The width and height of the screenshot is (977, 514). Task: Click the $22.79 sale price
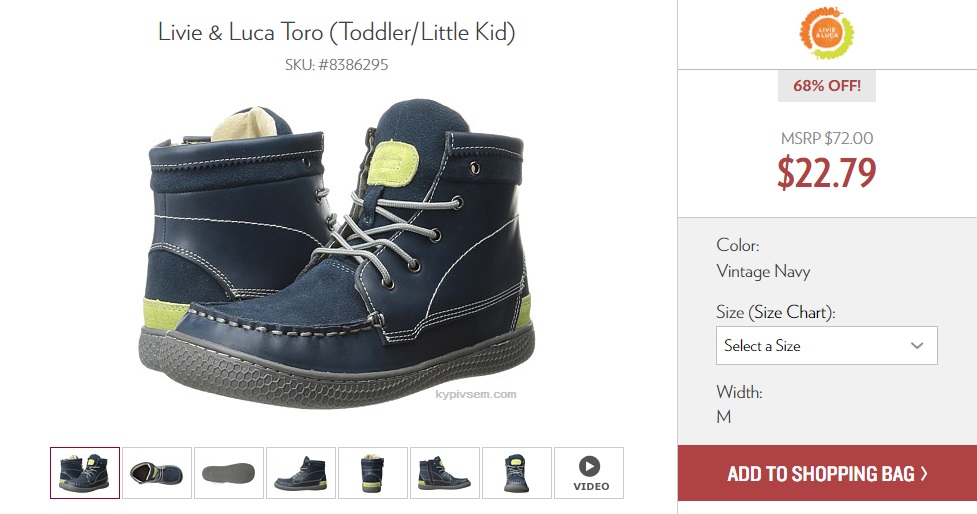827,173
